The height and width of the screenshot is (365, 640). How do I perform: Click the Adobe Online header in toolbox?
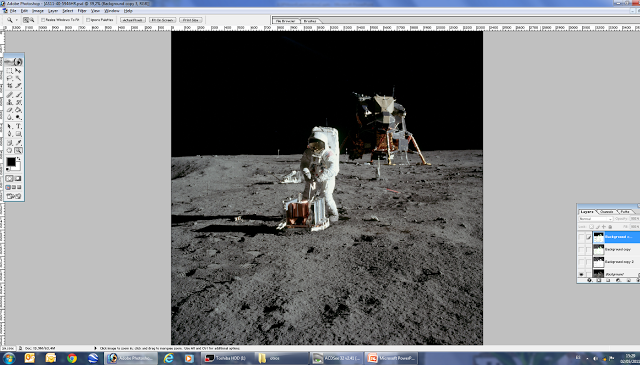pyautogui.click(x=14, y=62)
